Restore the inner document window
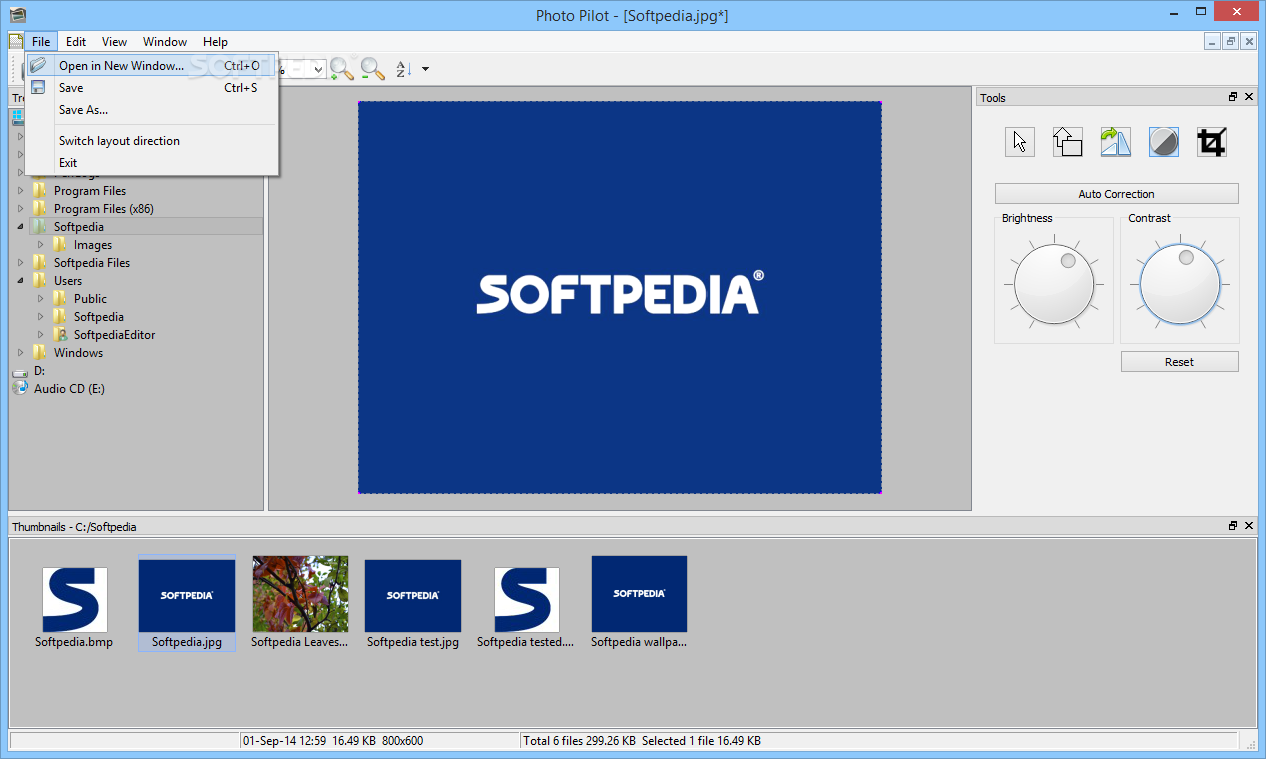The height and width of the screenshot is (759, 1266). point(1231,41)
